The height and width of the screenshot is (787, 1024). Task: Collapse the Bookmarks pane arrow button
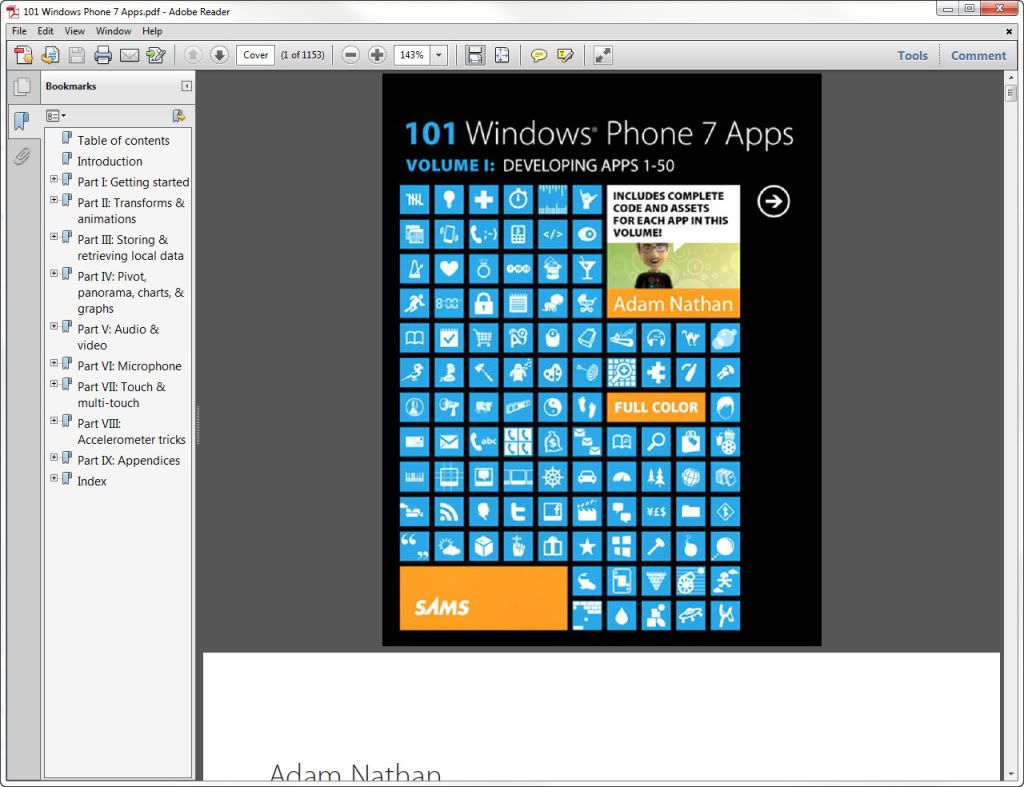[187, 86]
